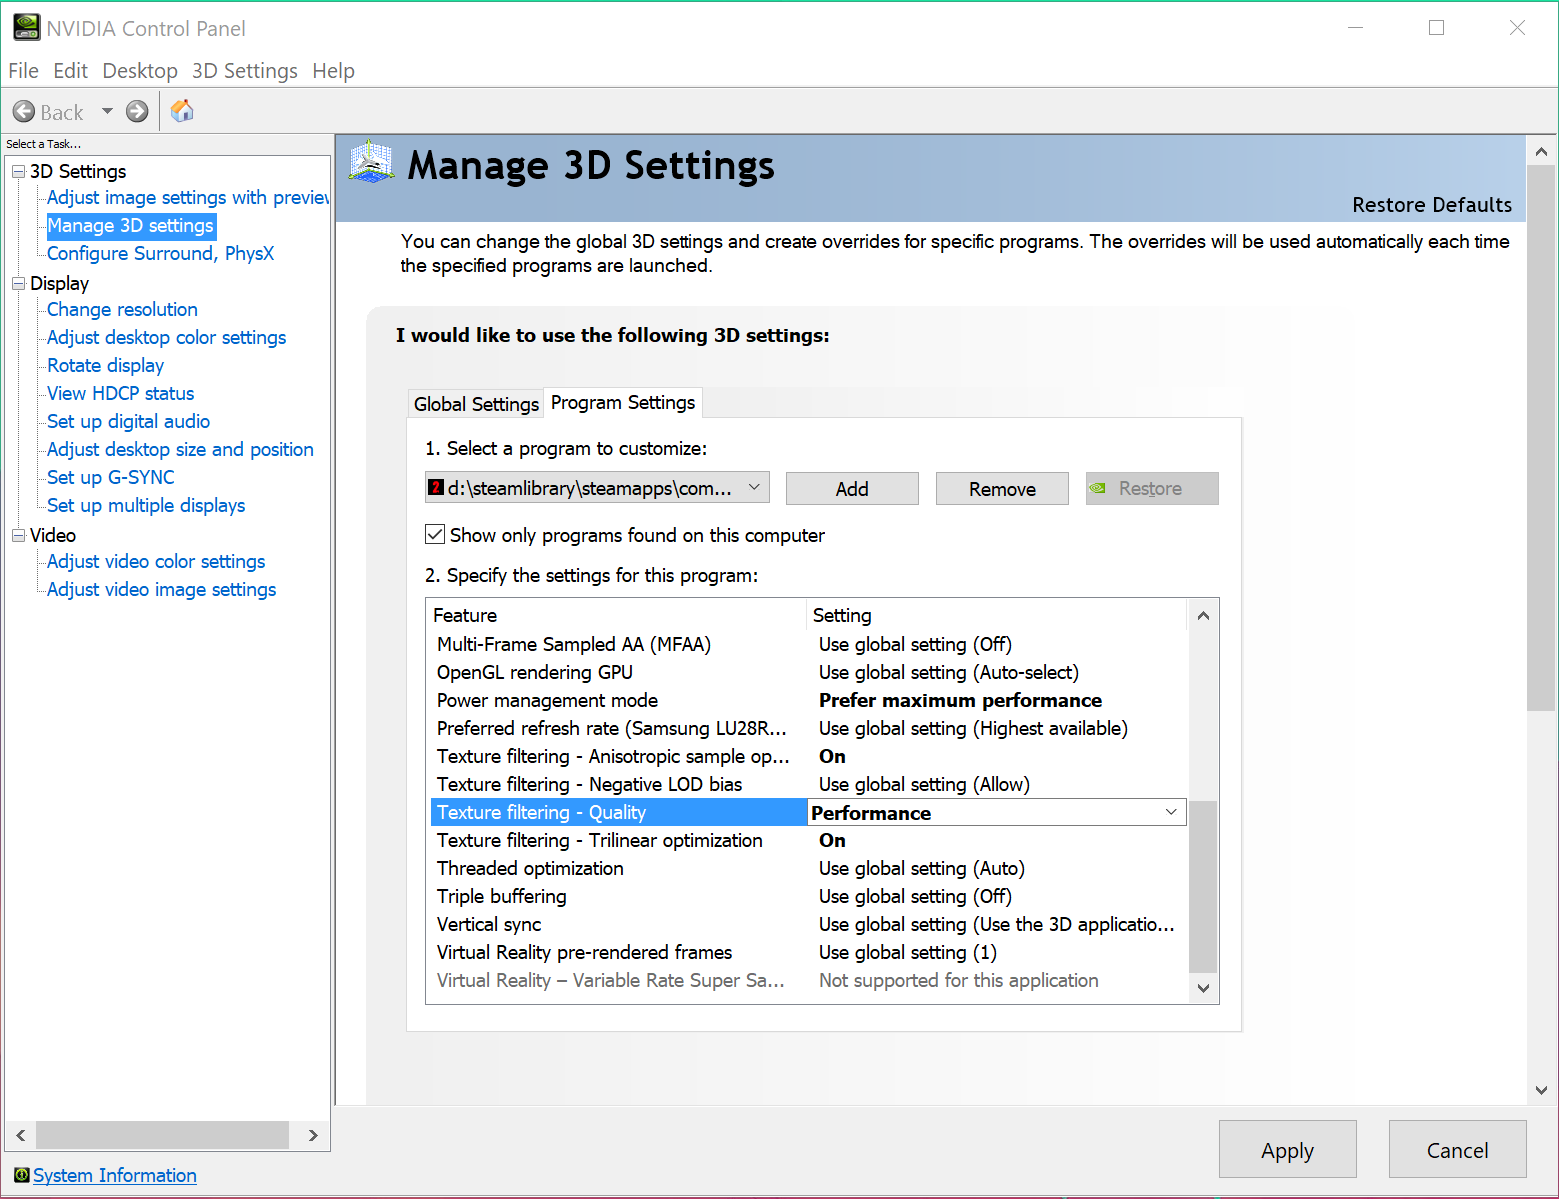Open the Help menu
Screen dimensions: 1559x1199
[x=333, y=71]
